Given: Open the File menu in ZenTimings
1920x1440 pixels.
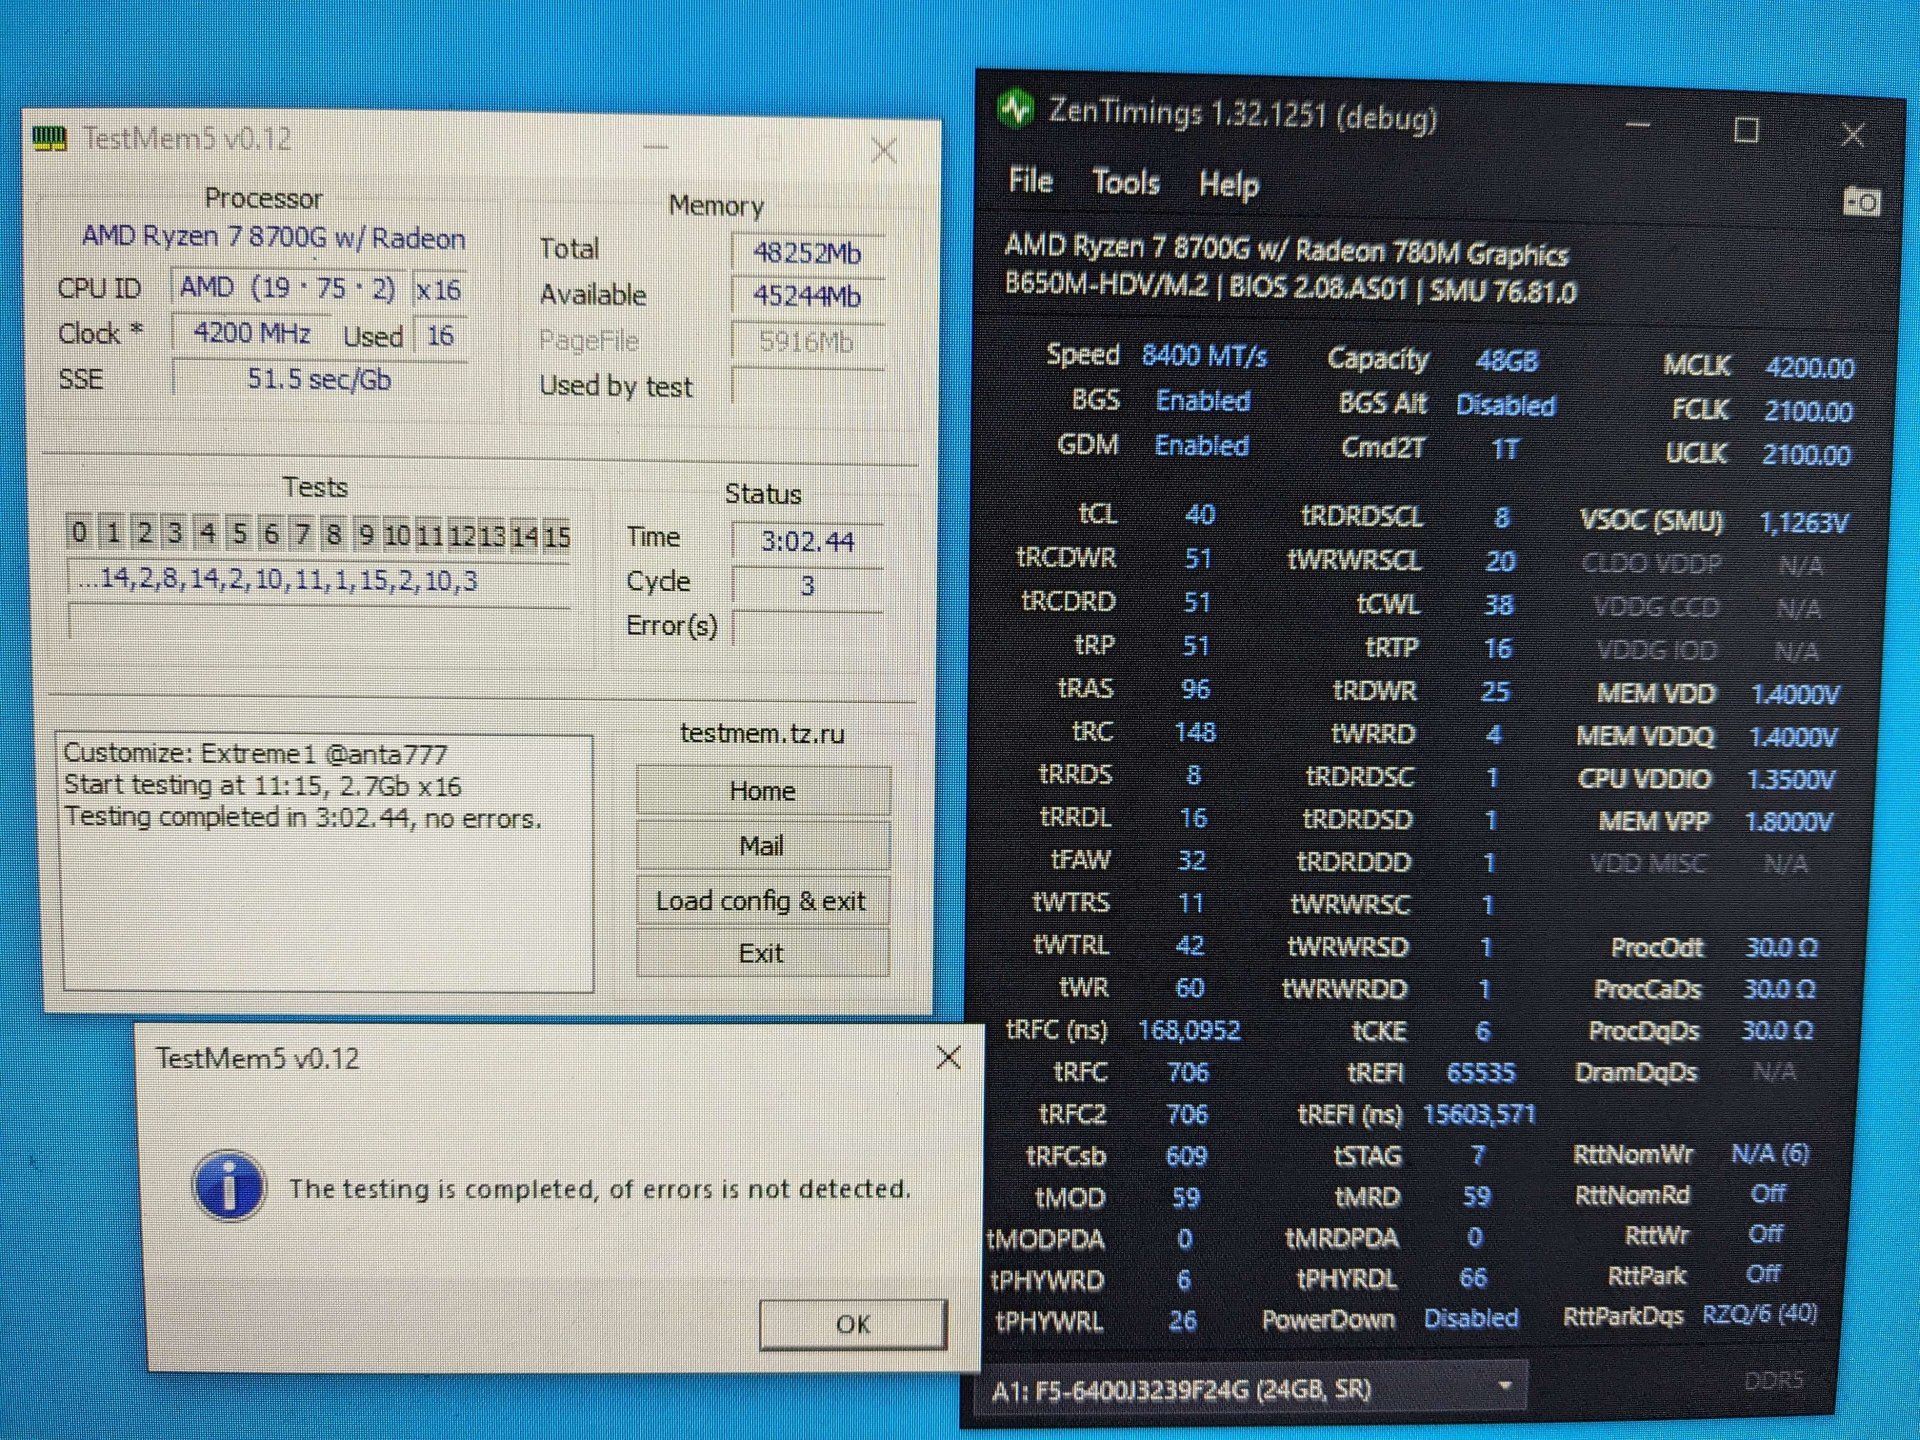Looking at the screenshot, I should point(1030,181).
